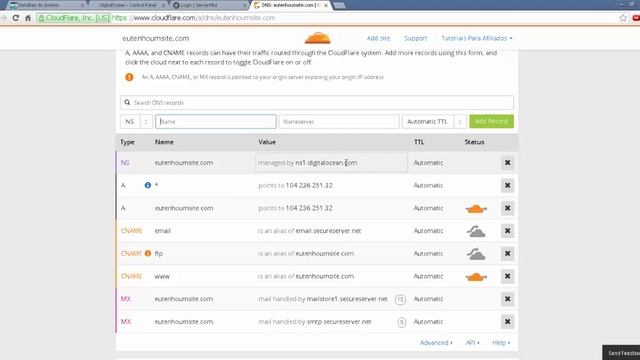Open the browser home page icon
Viewport: 640px width, 360px height.
click(28, 18)
